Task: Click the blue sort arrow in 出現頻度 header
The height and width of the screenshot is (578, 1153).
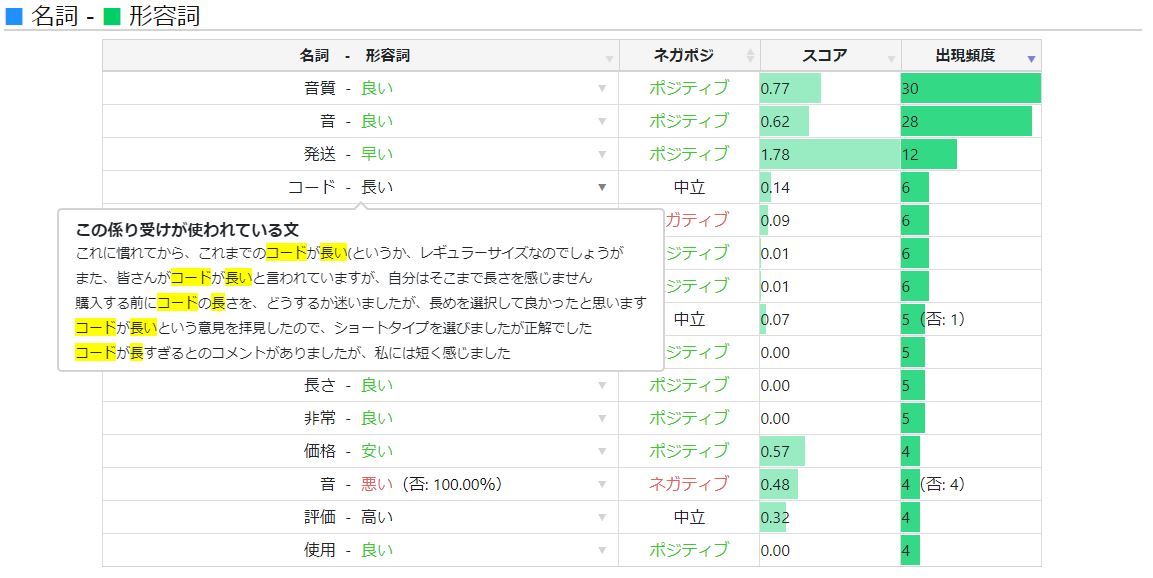Action: tap(1031, 60)
